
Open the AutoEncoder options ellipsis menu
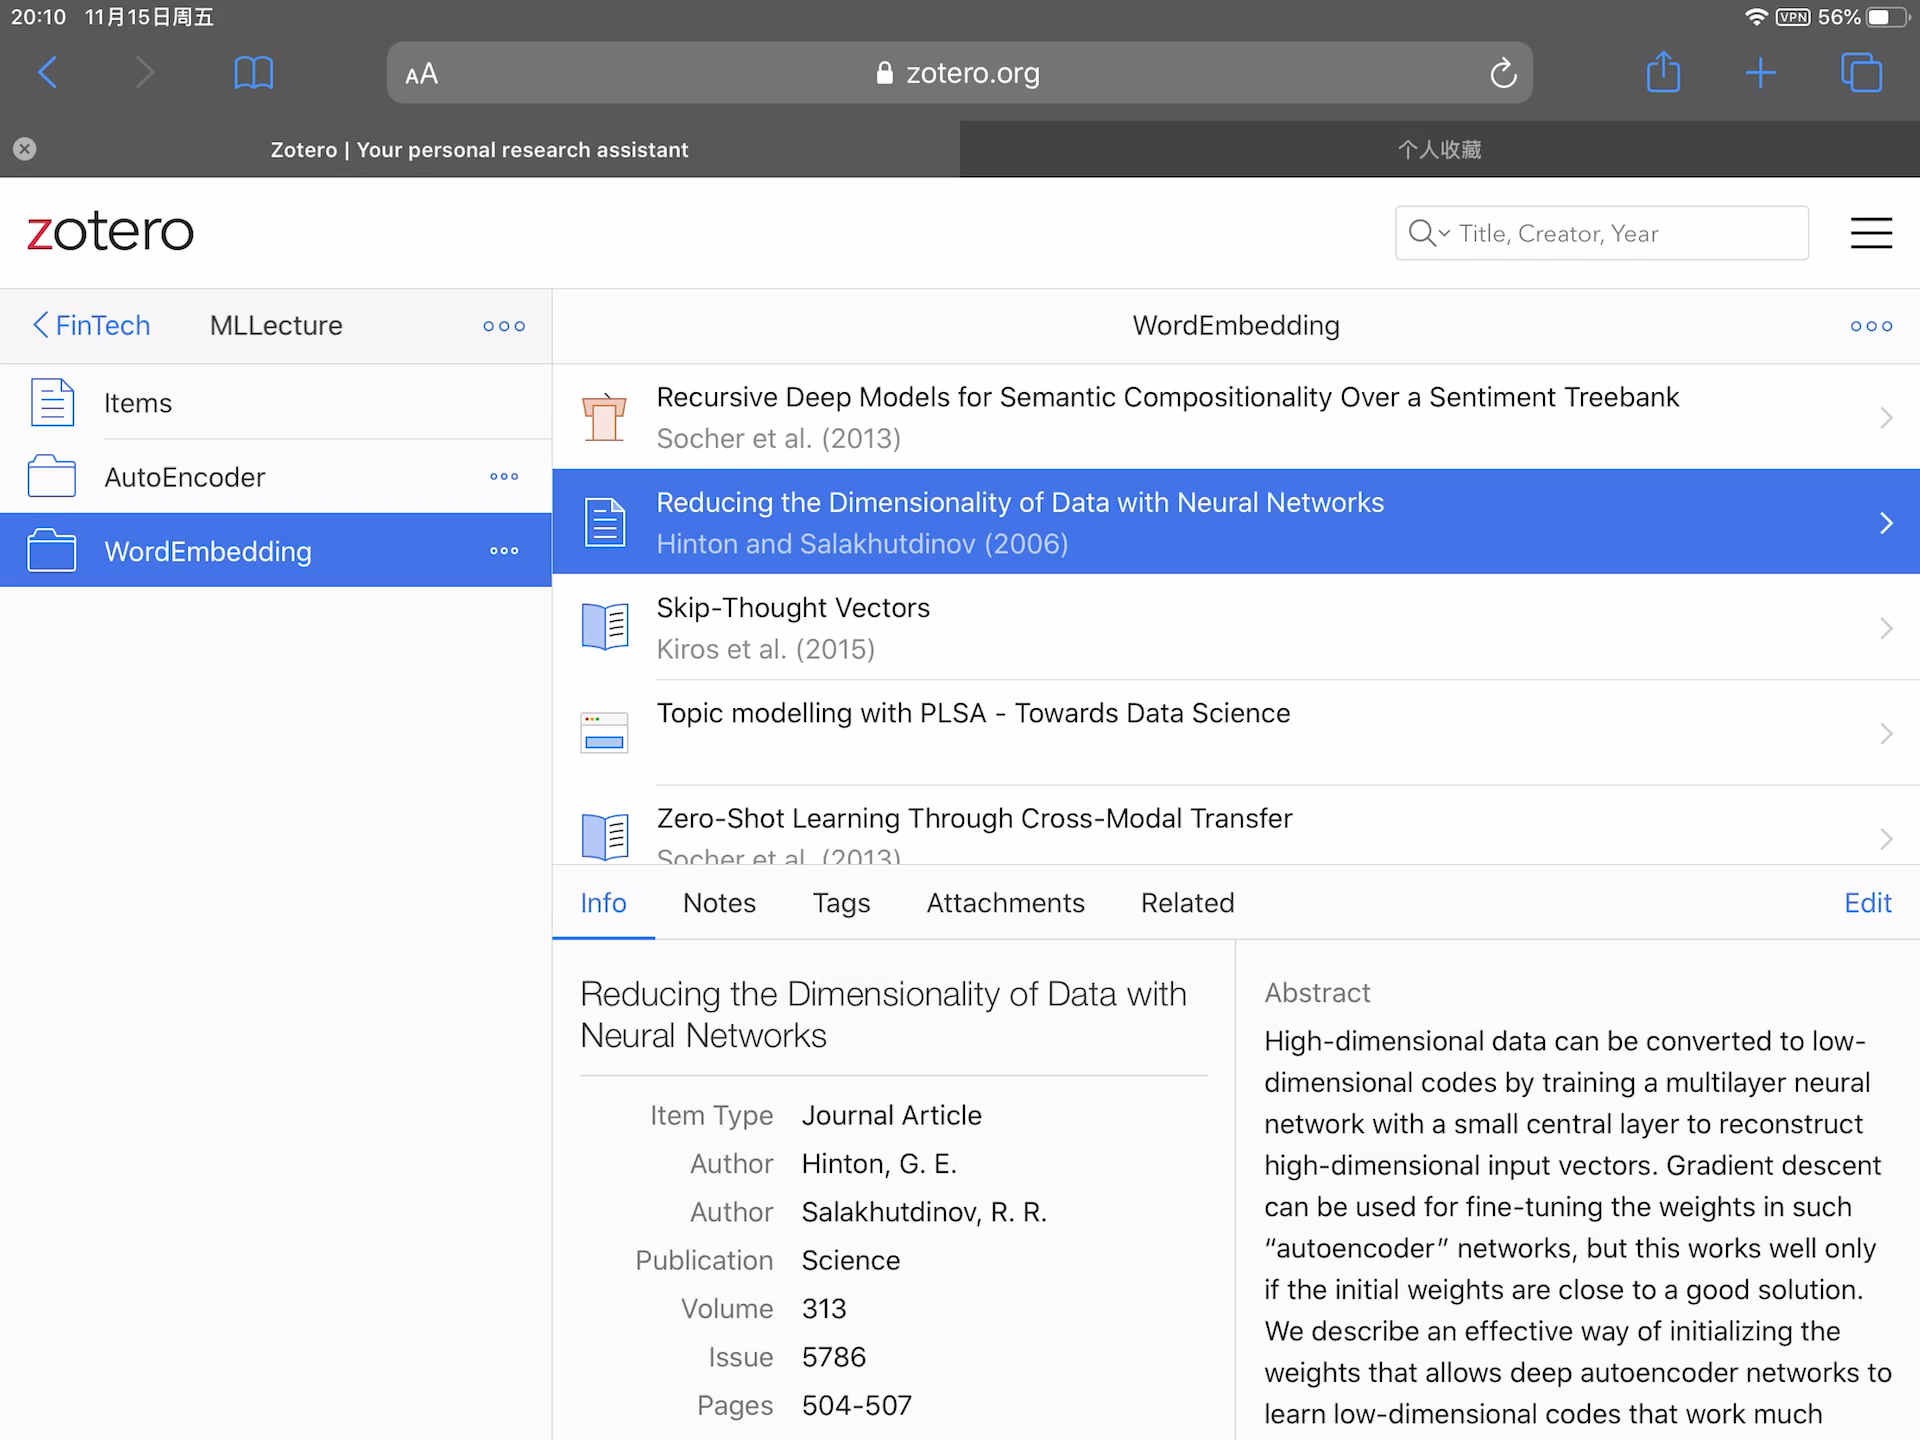tap(506, 476)
